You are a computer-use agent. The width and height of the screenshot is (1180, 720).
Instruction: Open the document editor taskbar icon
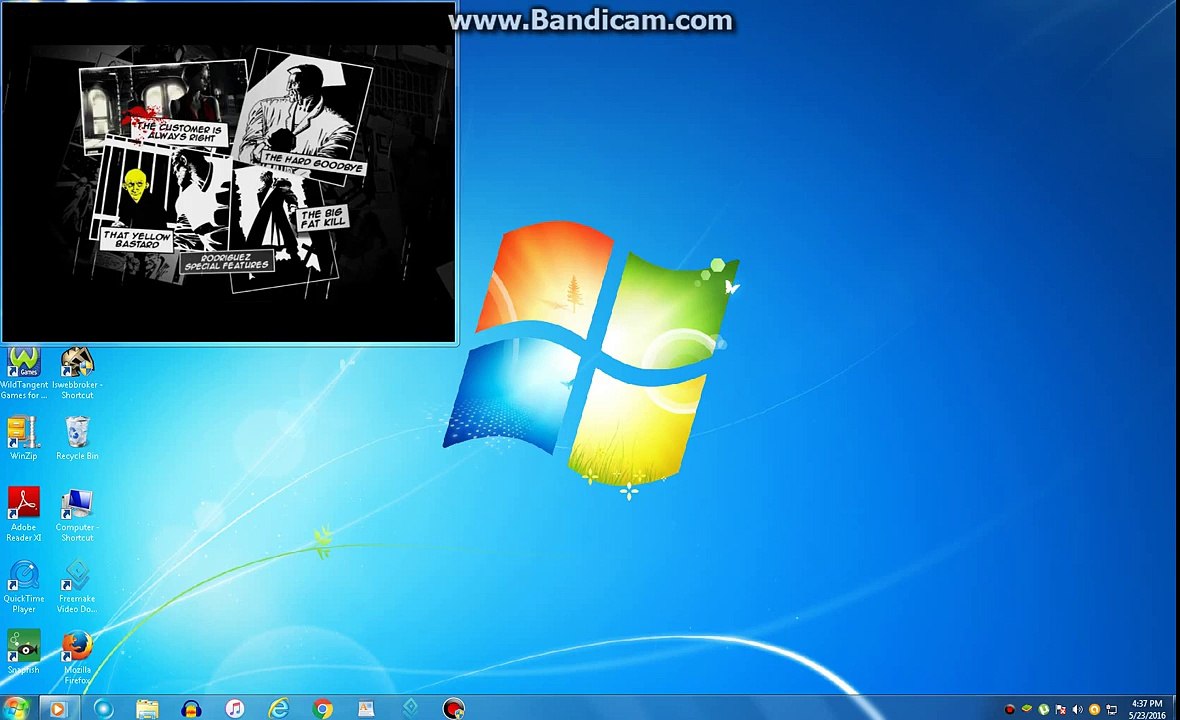click(x=366, y=708)
